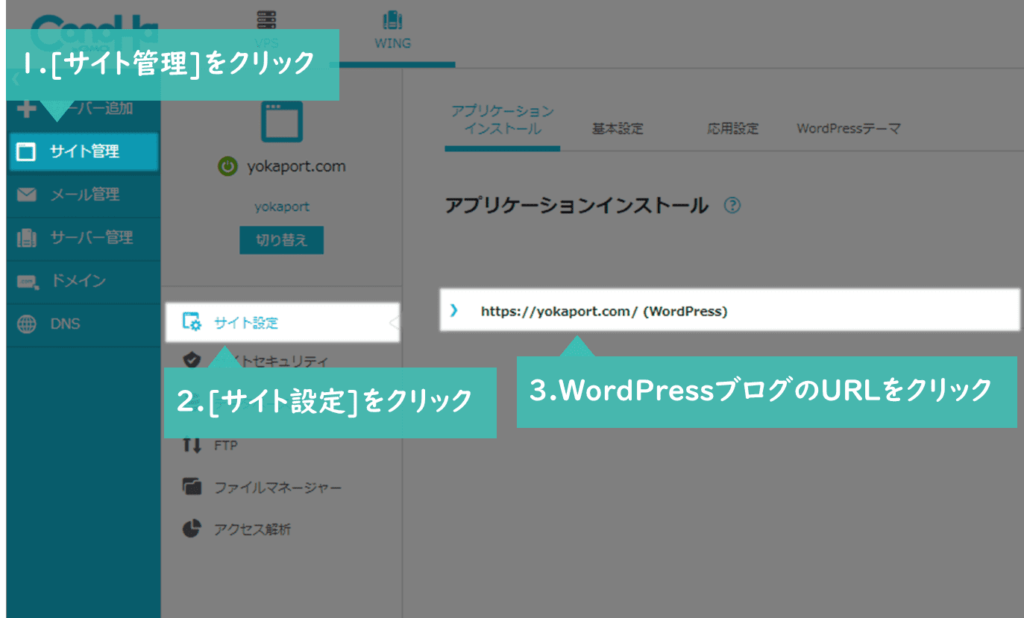The width and height of the screenshot is (1024, 618).
Task: Click the help question mark icon
Action: 732,206
